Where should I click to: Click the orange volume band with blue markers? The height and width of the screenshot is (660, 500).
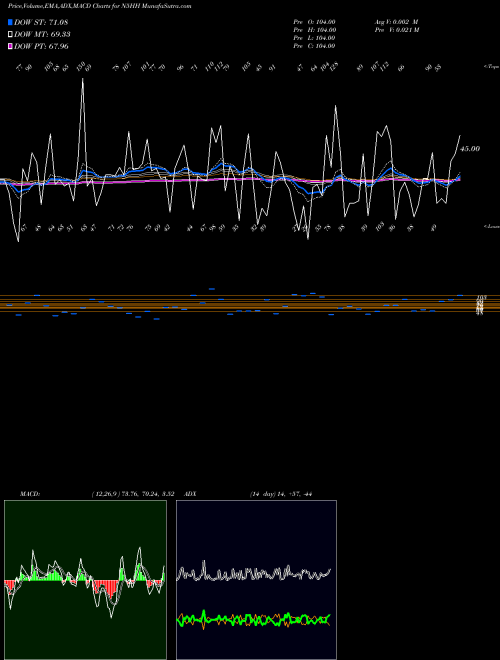[250, 303]
